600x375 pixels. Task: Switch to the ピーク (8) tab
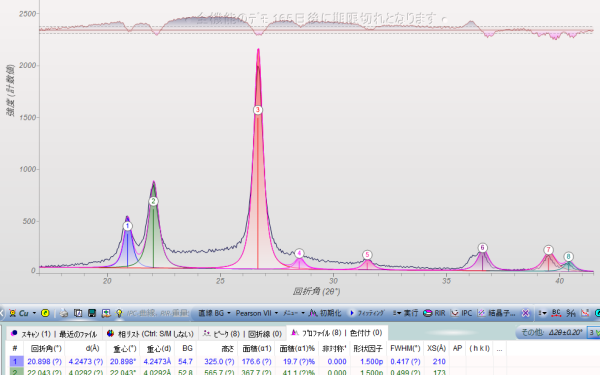pyautogui.click(x=221, y=334)
